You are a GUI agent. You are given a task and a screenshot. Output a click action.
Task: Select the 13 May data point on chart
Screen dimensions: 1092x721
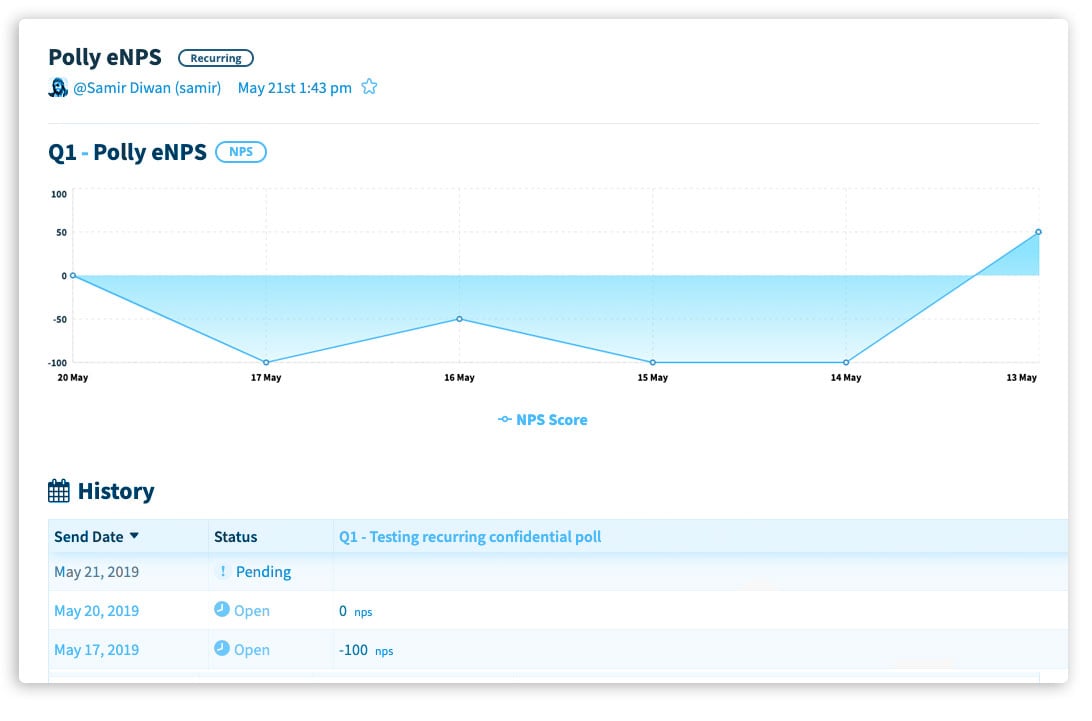tap(1038, 232)
